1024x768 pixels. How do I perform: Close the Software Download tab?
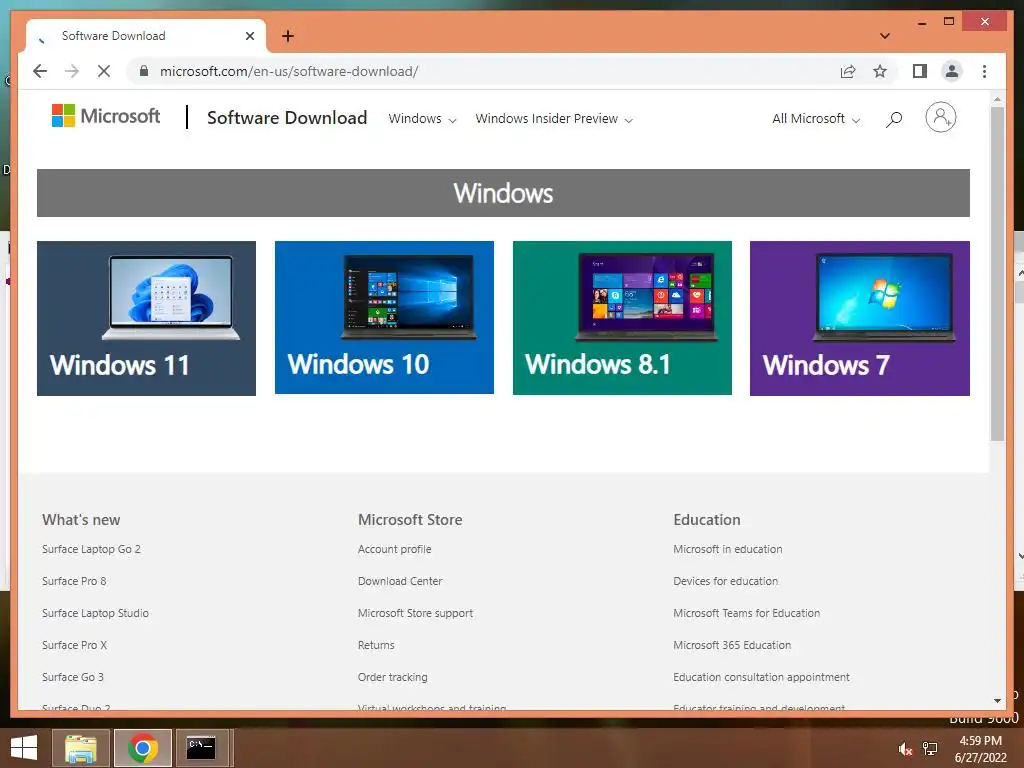(x=249, y=36)
